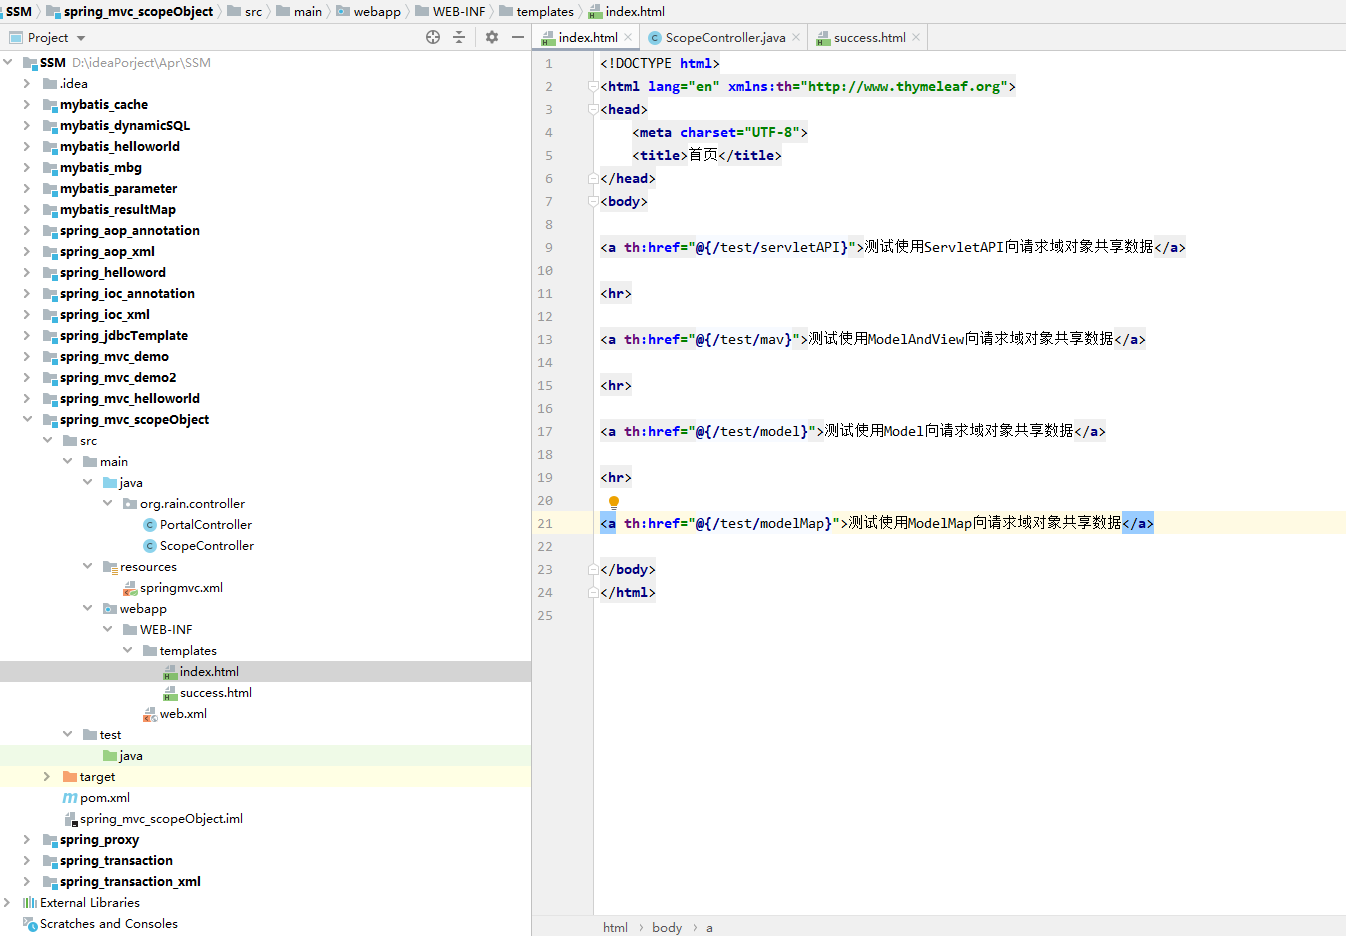The image size is (1346, 936).
Task: Select index.html in the project tree
Action: pyautogui.click(x=209, y=672)
